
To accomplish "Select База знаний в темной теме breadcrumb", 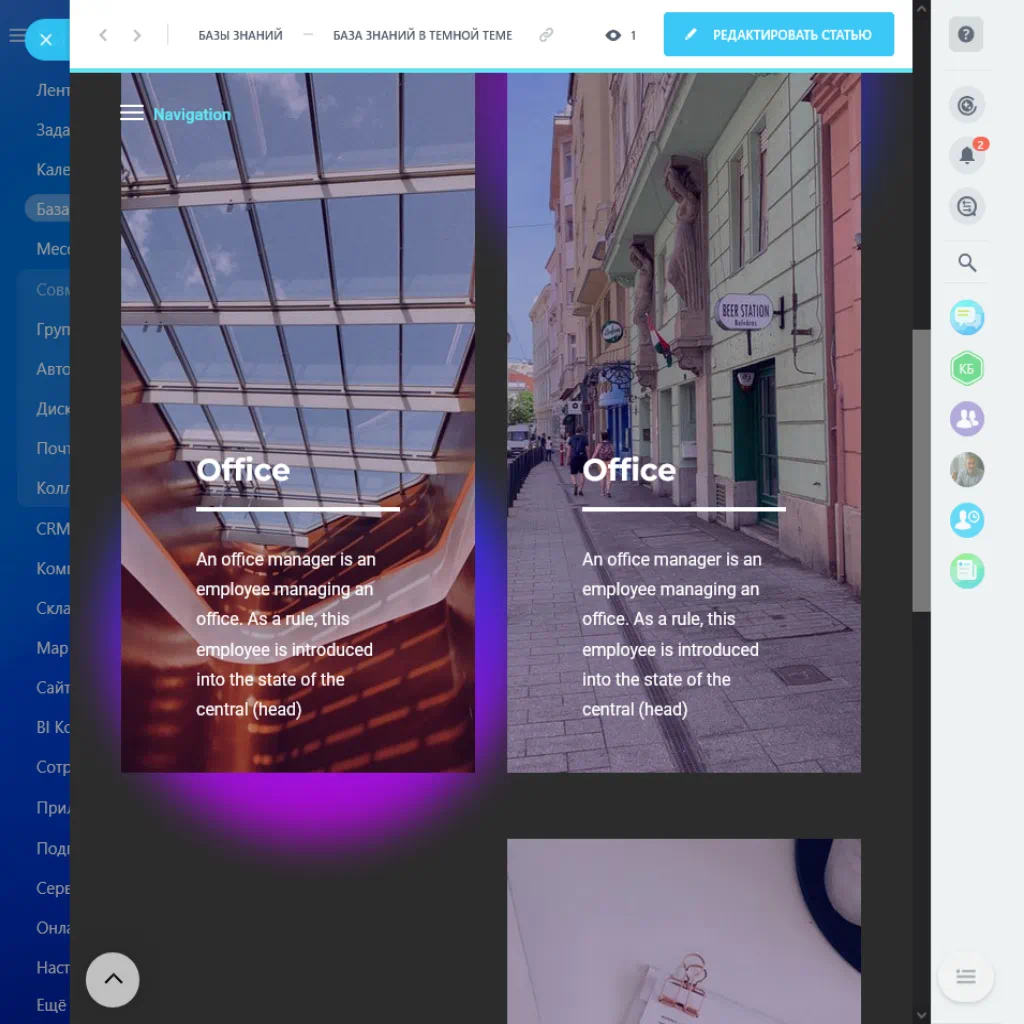I will tap(422, 35).
